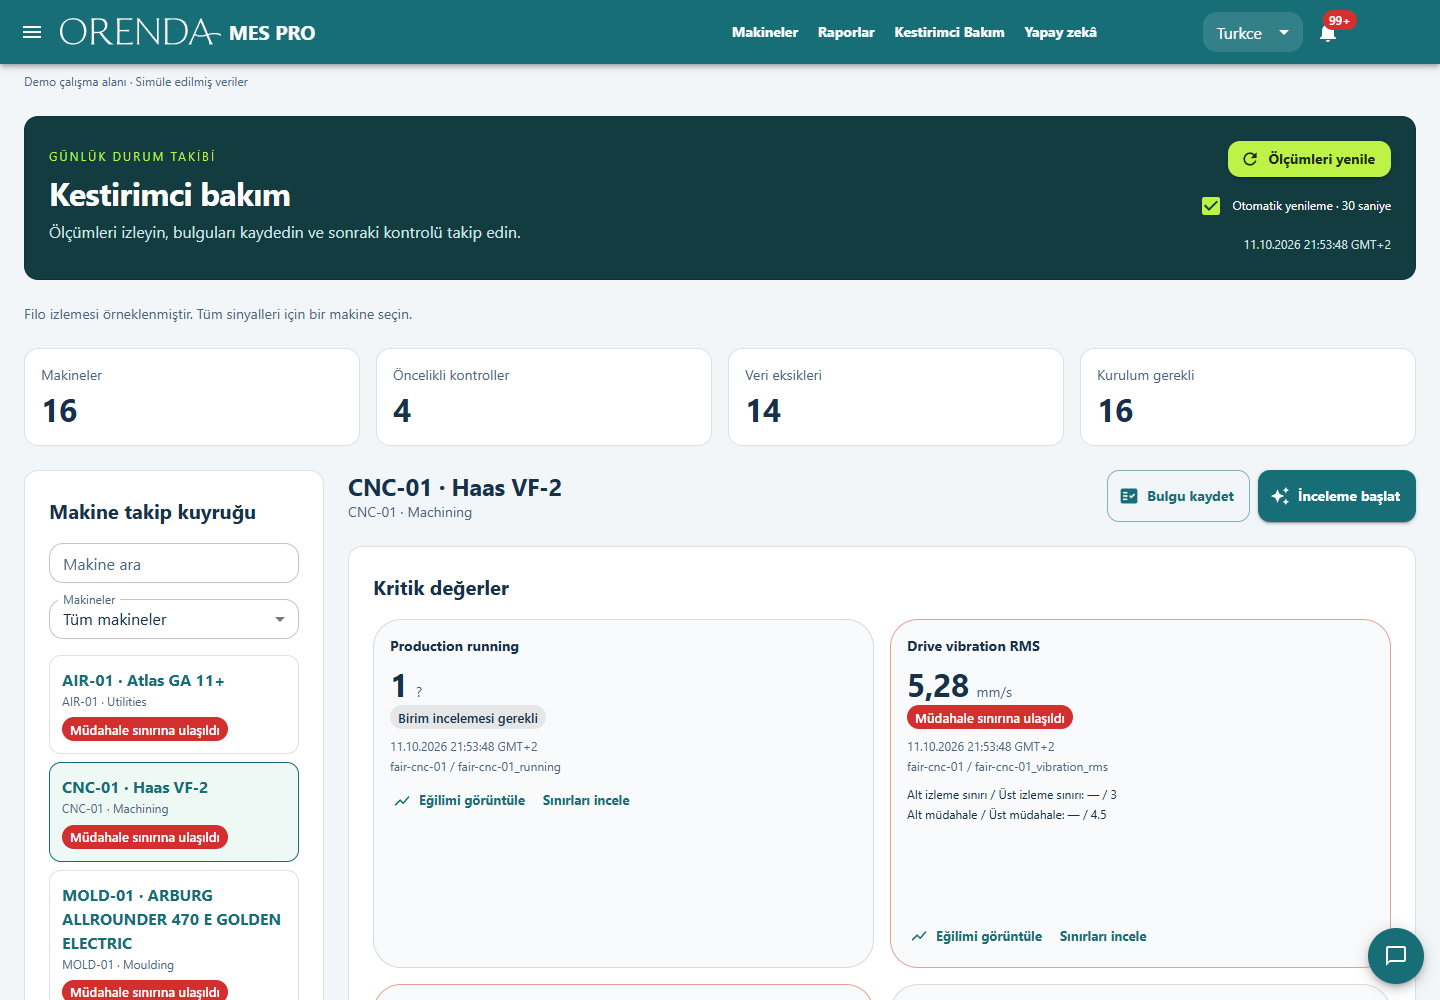Click Sınırları incele under Production running

point(586,801)
